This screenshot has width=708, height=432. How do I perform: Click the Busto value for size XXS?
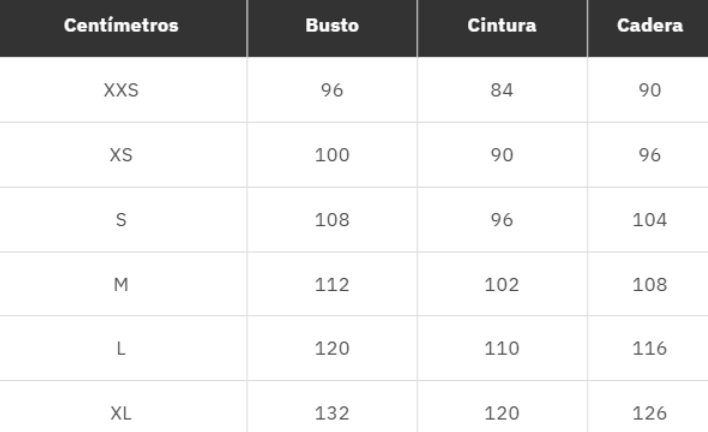tap(332, 91)
